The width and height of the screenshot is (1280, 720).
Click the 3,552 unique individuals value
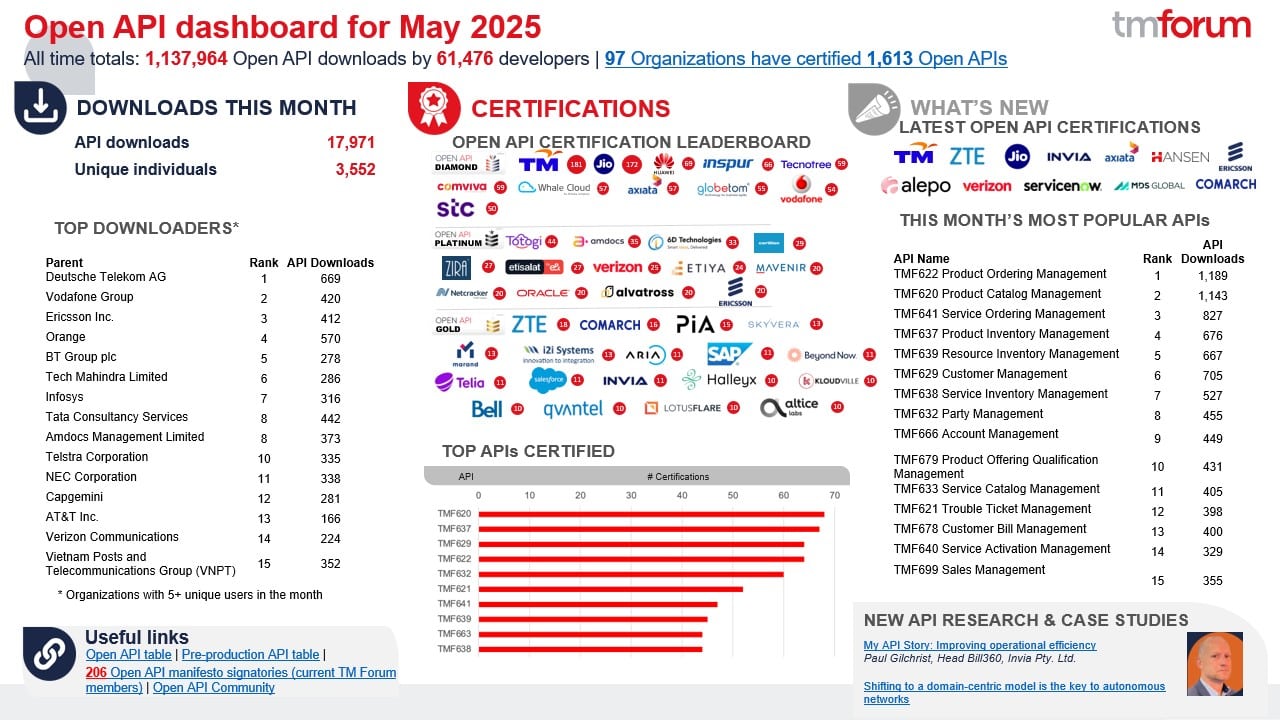(x=356, y=170)
